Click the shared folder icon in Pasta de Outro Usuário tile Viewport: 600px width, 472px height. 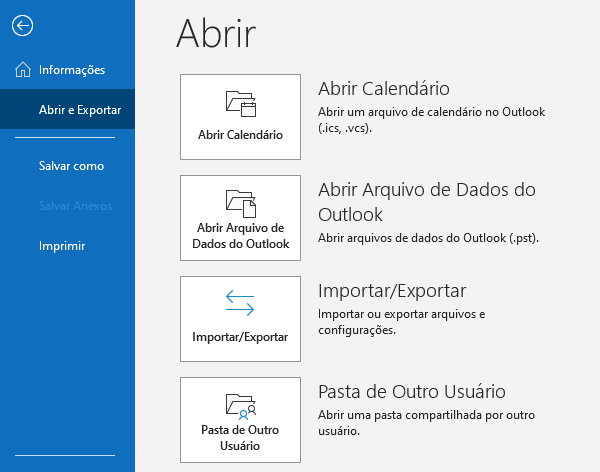click(x=241, y=407)
